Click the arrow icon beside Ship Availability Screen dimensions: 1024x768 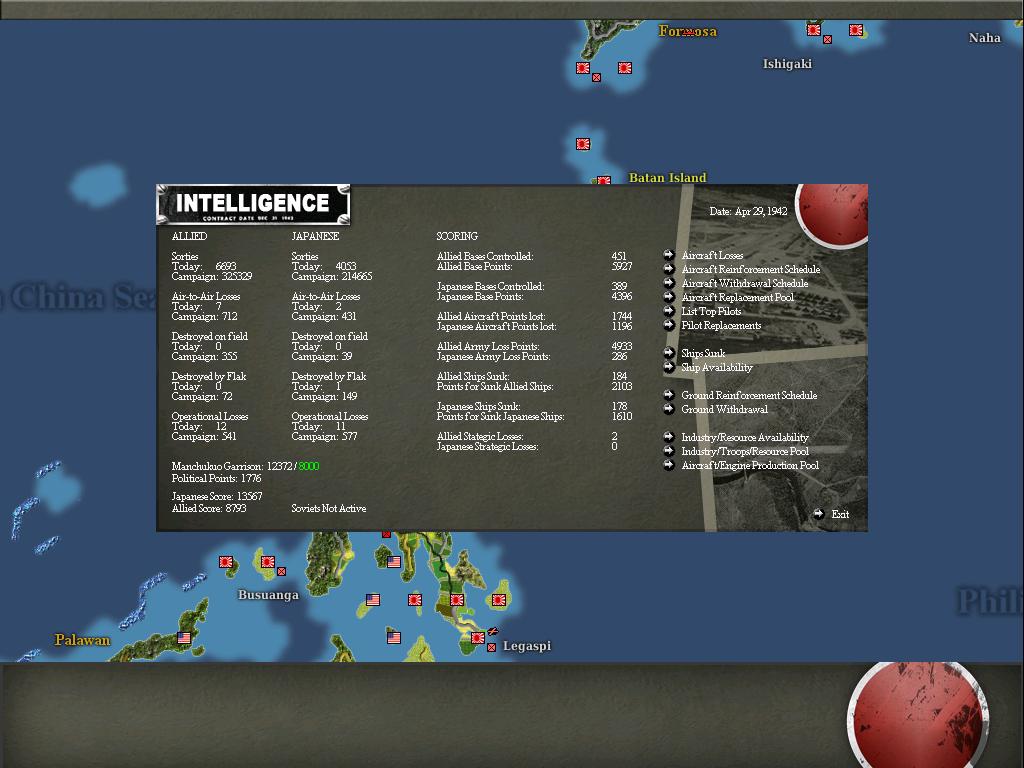point(668,367)
